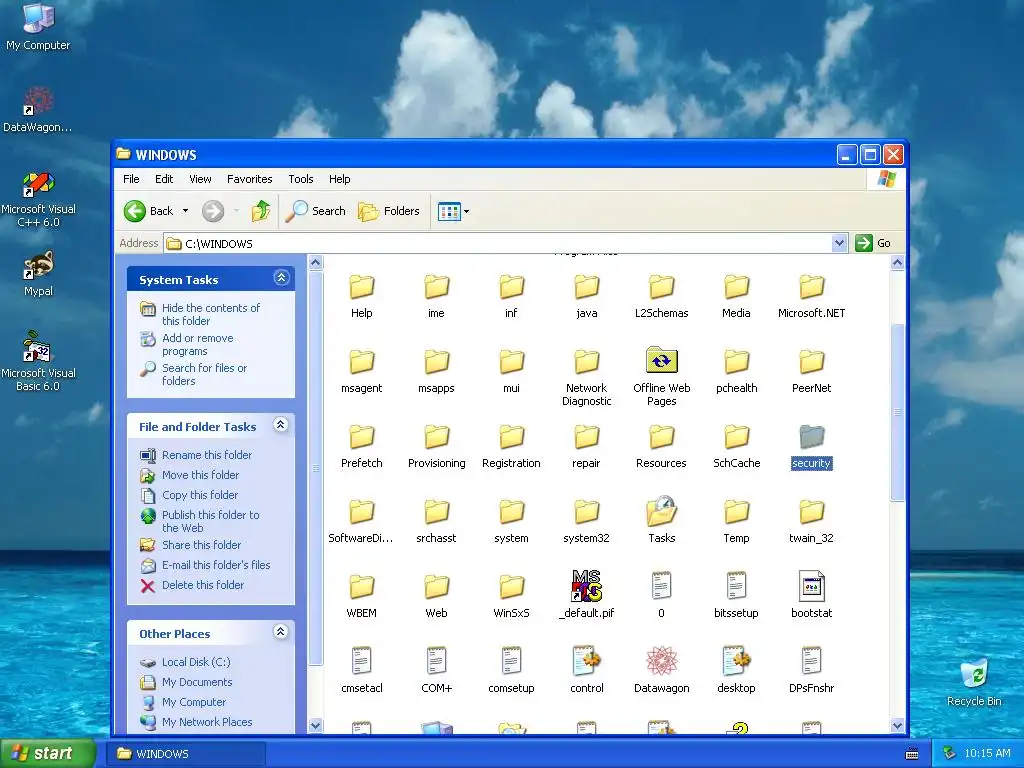Viewport: 1024px width, 768px height.
Task: Click file list scrollbar down arrow
Action: click(x=897, y=725)
